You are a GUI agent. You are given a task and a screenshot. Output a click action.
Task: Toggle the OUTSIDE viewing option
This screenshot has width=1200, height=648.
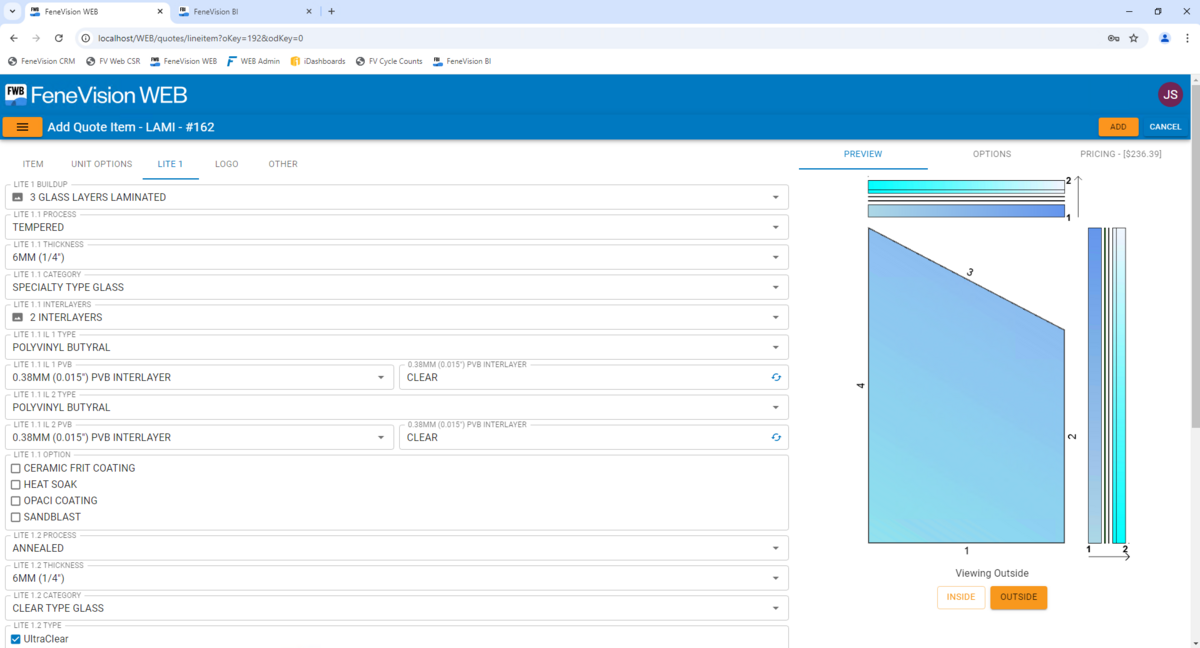[x=1018, y=597]
